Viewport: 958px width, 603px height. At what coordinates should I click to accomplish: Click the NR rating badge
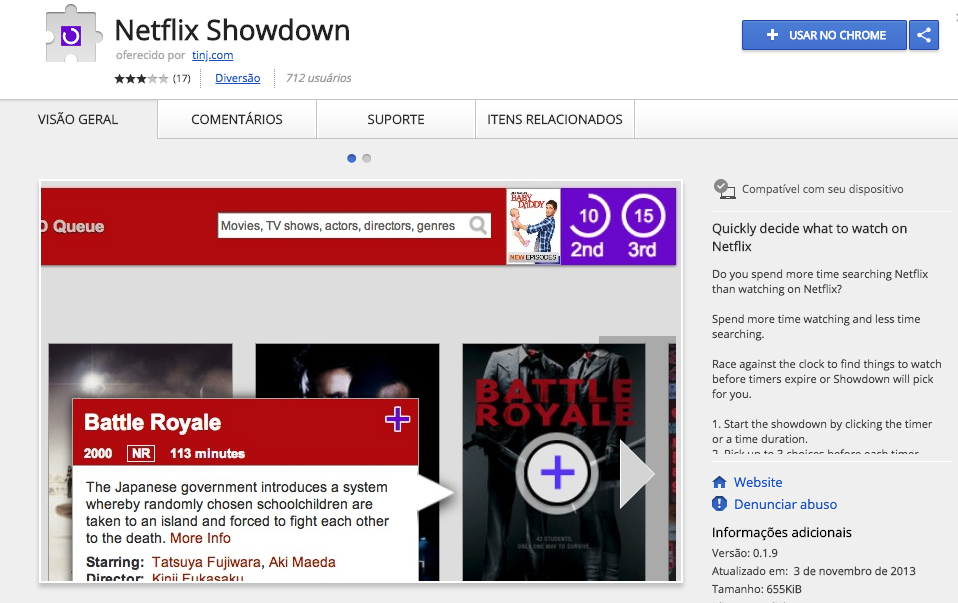[x=141, y=453]
